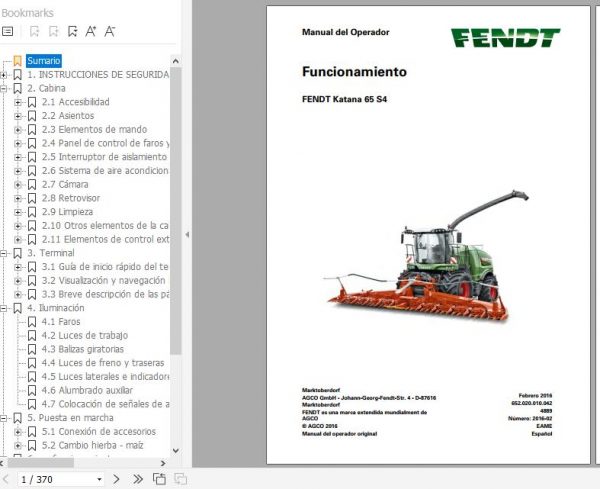
Task: Expand the 2.3 Elementos de mando node
Action: [x=18, y=130]
